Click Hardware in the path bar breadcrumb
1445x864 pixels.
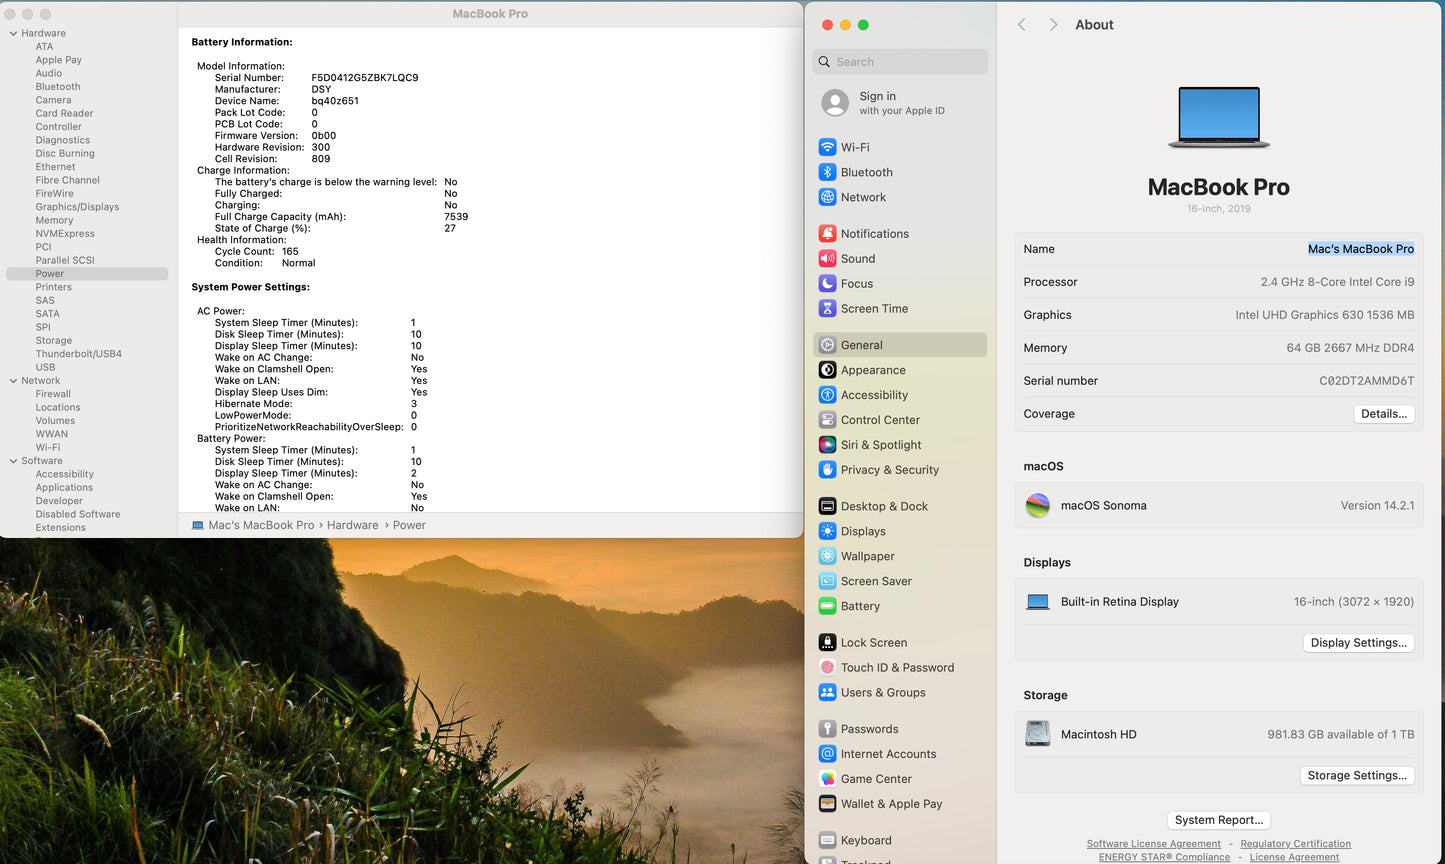(352, 525)
